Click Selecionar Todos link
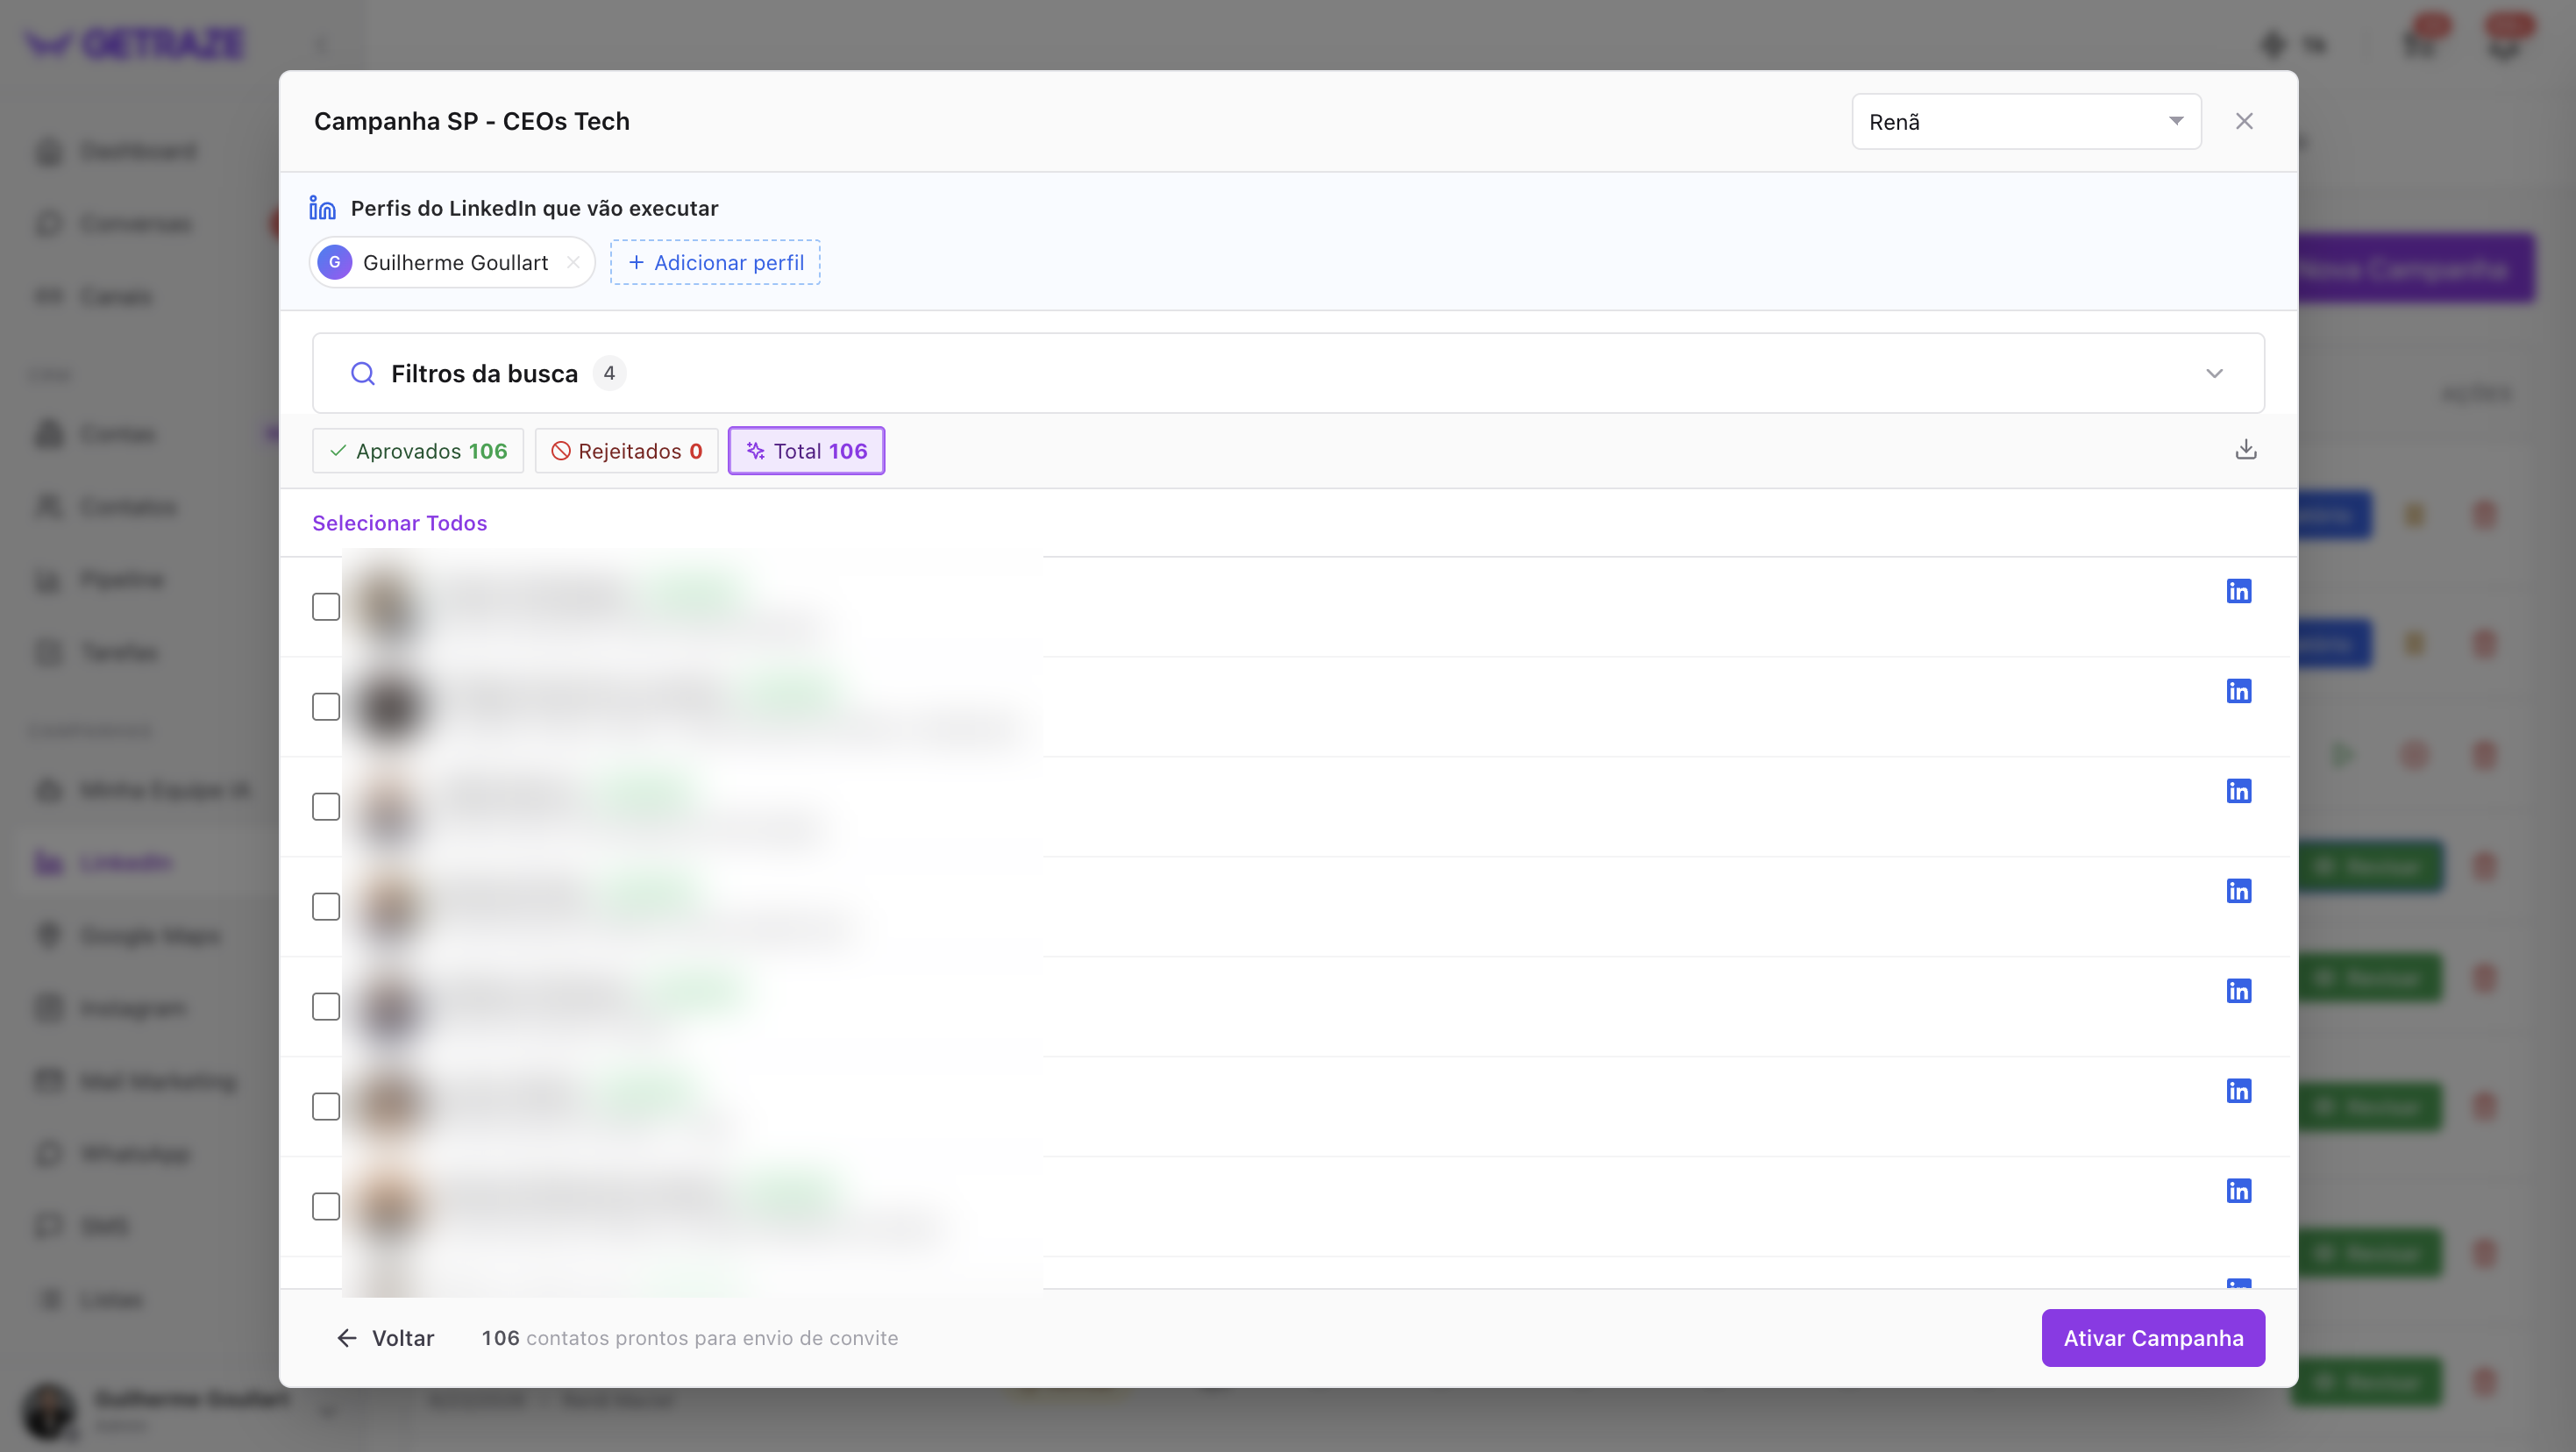The height and width of the screenshot is (1452, 2576). 400,523
